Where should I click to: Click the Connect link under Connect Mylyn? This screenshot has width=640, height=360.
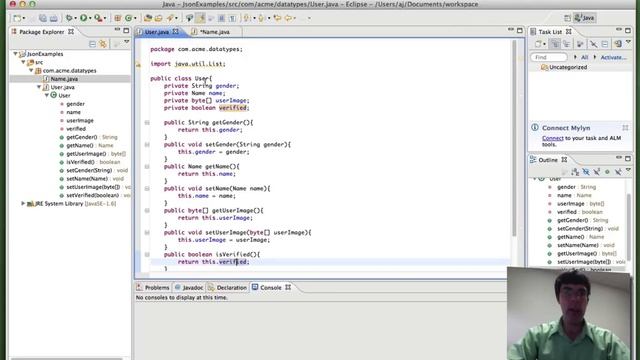553,138
